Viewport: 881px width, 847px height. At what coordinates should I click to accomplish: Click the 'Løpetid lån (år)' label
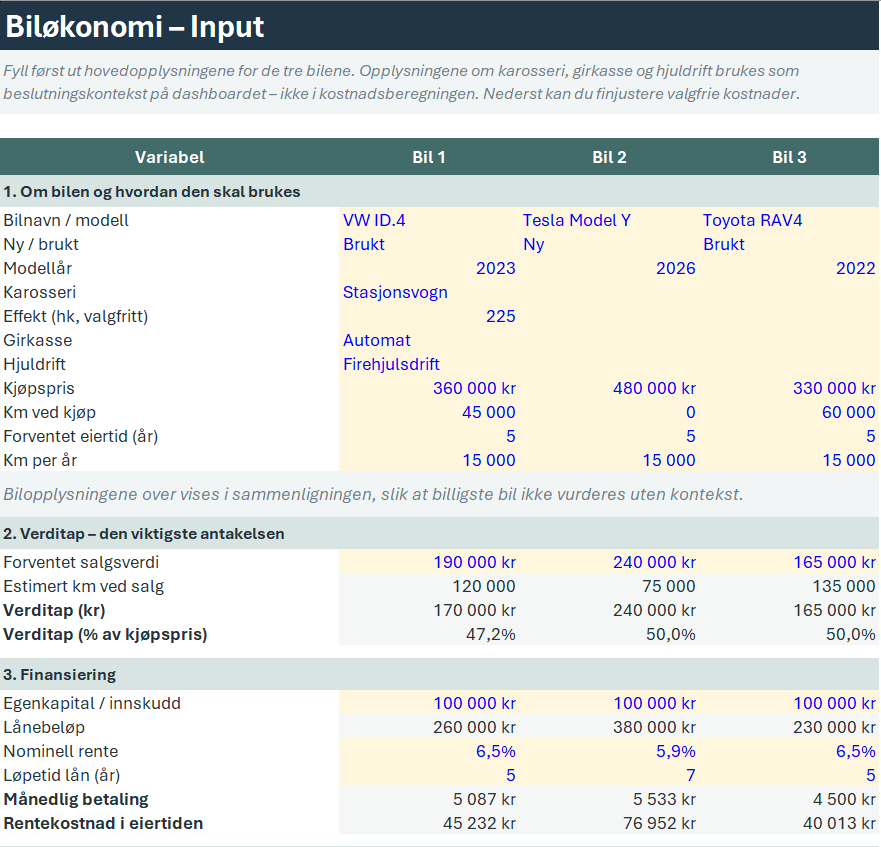(62, 775)
